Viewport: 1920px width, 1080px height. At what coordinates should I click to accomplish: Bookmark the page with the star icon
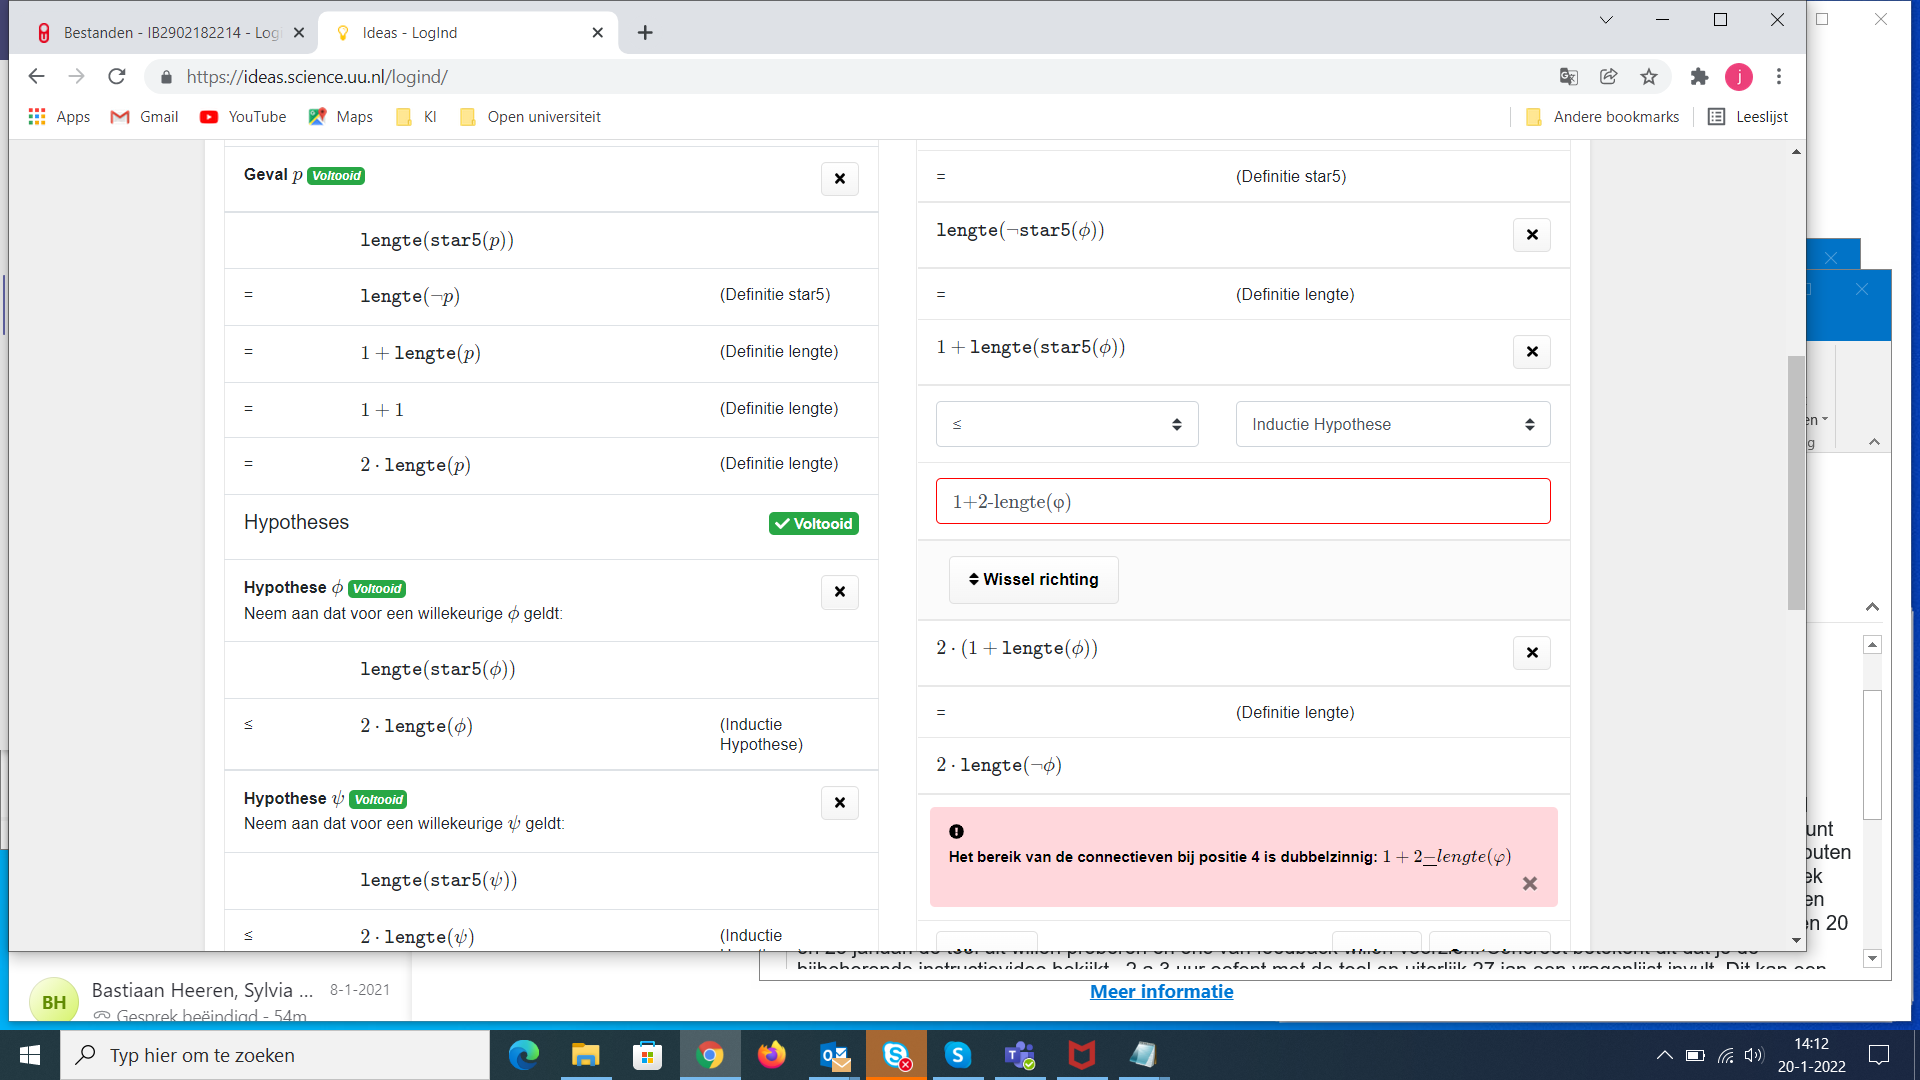[1649, 77]
